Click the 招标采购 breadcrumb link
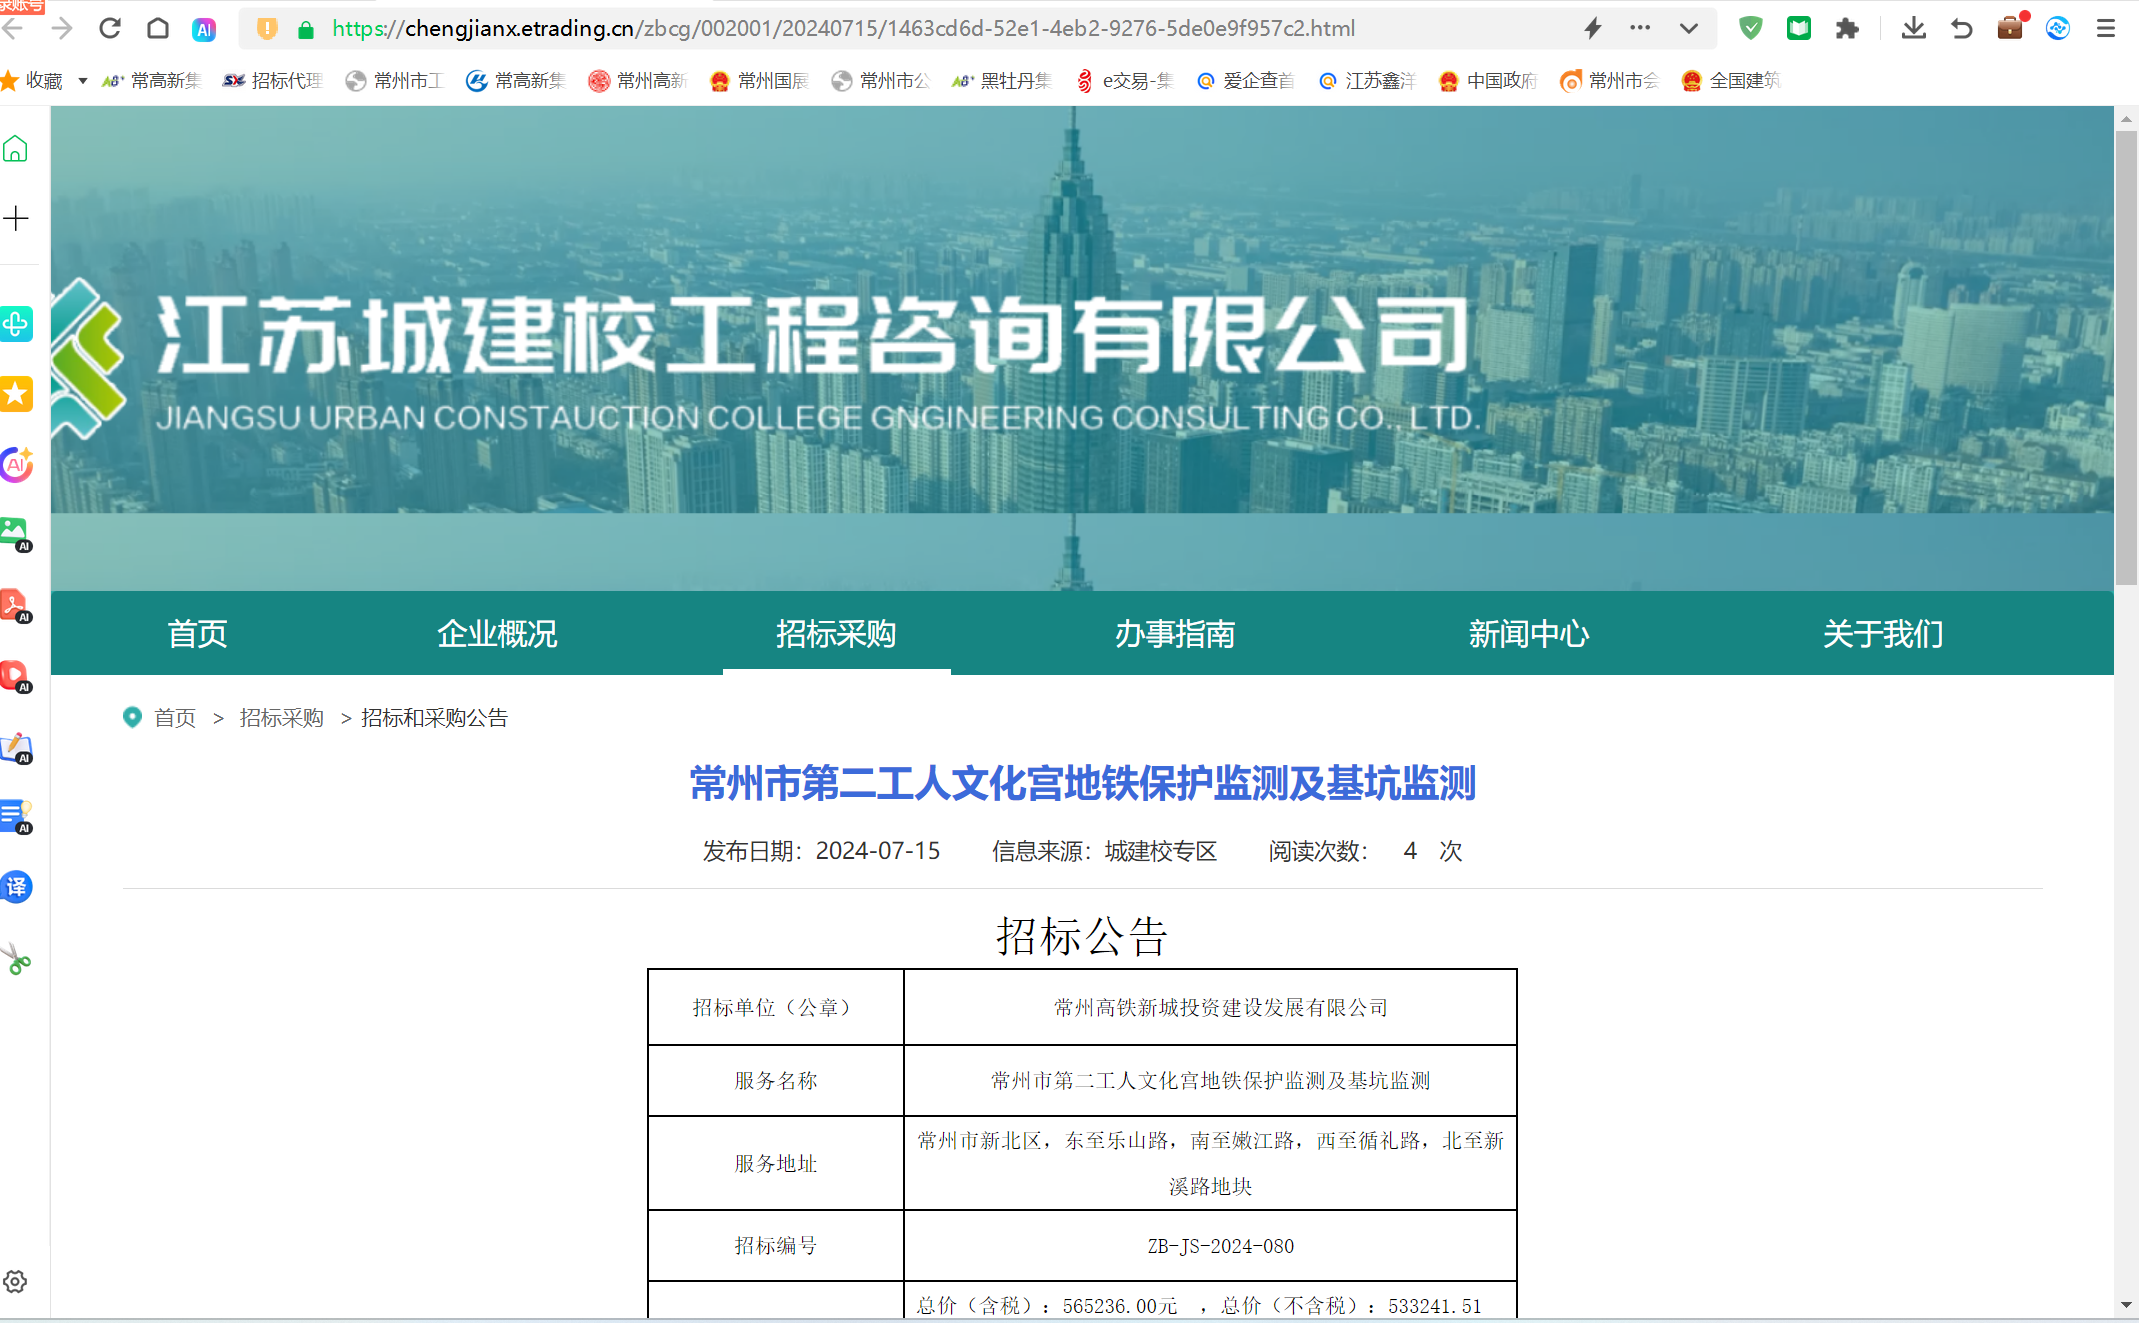 282,718
